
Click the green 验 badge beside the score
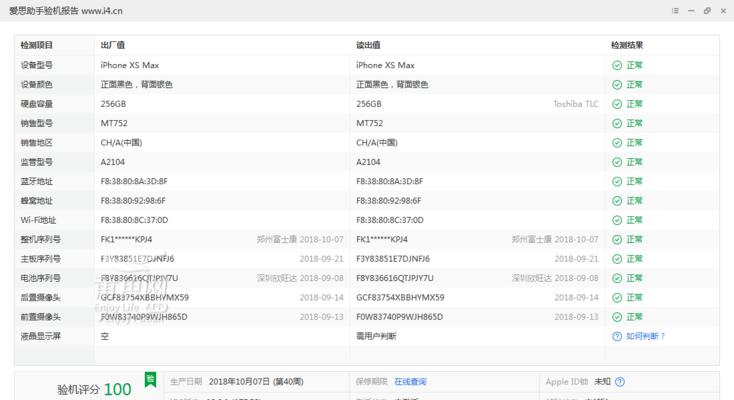click(x=150, y=379)
